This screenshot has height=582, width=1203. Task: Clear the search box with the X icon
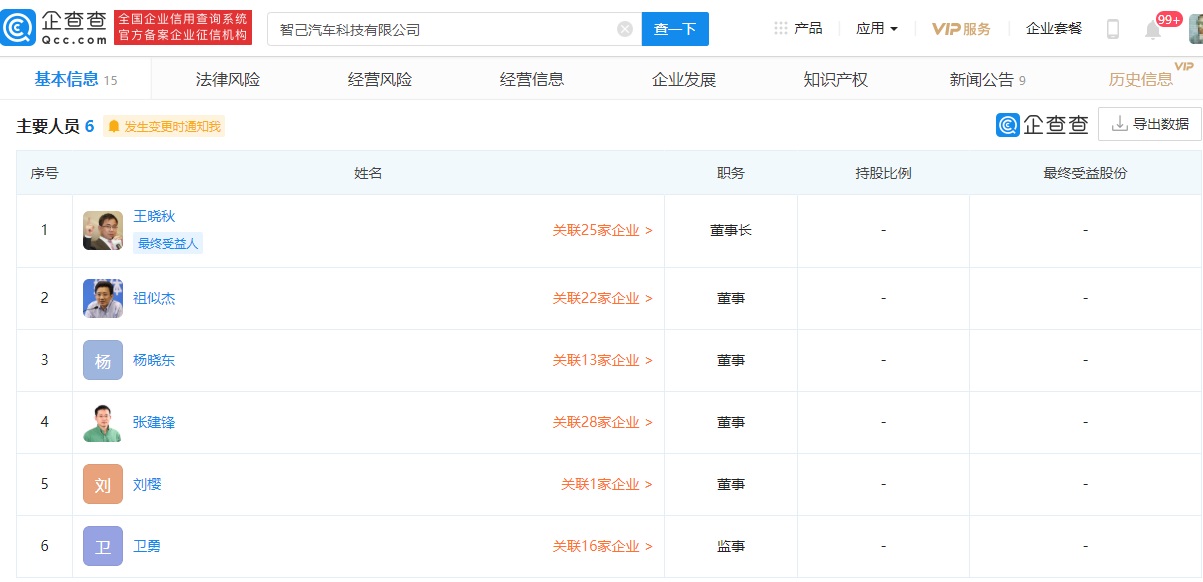point(625,29)
